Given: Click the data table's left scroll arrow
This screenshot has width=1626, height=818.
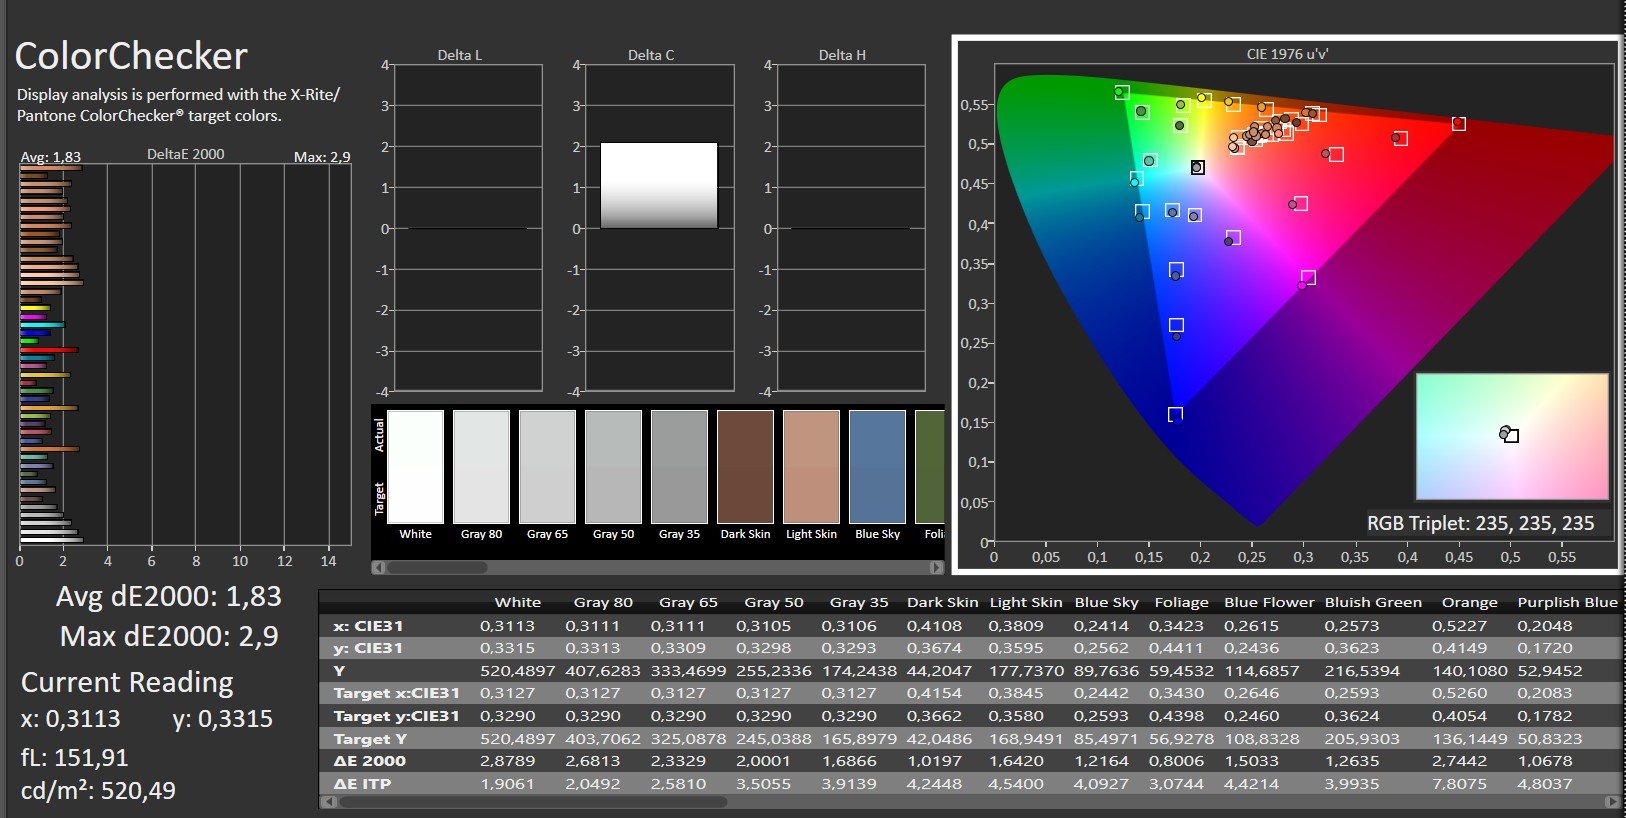Looking at the screenshot, I should click(326, 802).
